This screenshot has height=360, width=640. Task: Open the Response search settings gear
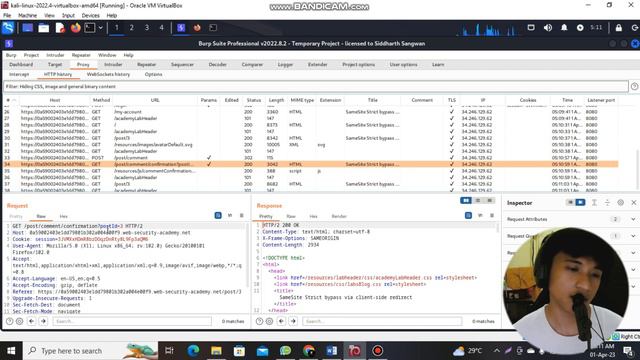click(269, 322)
